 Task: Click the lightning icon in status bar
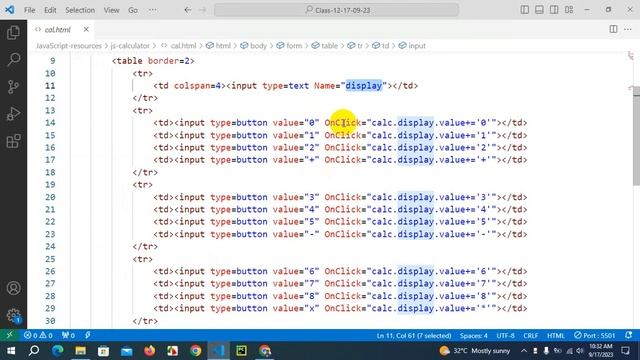88,335
